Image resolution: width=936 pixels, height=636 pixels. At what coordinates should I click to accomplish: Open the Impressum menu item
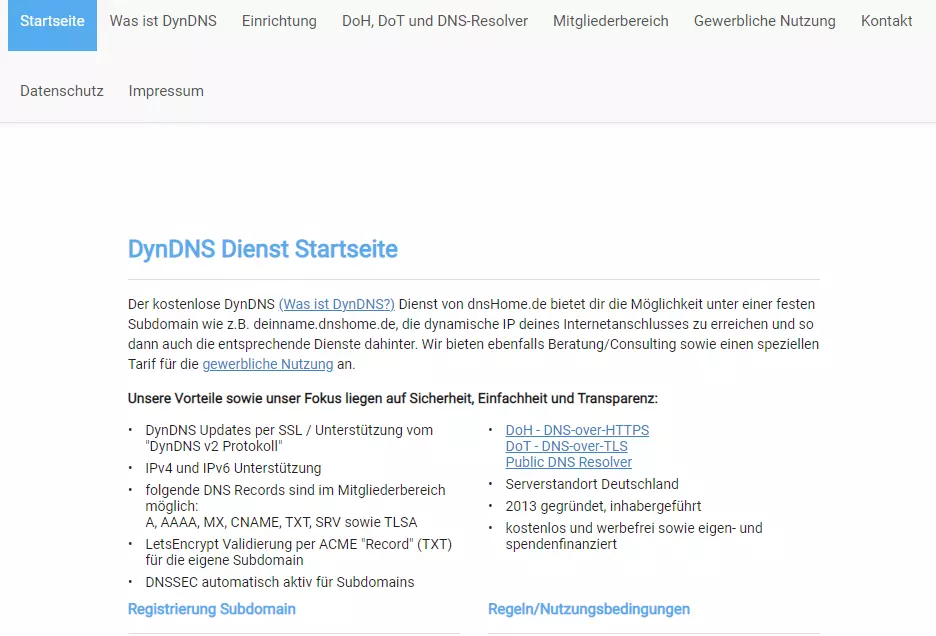166,91
